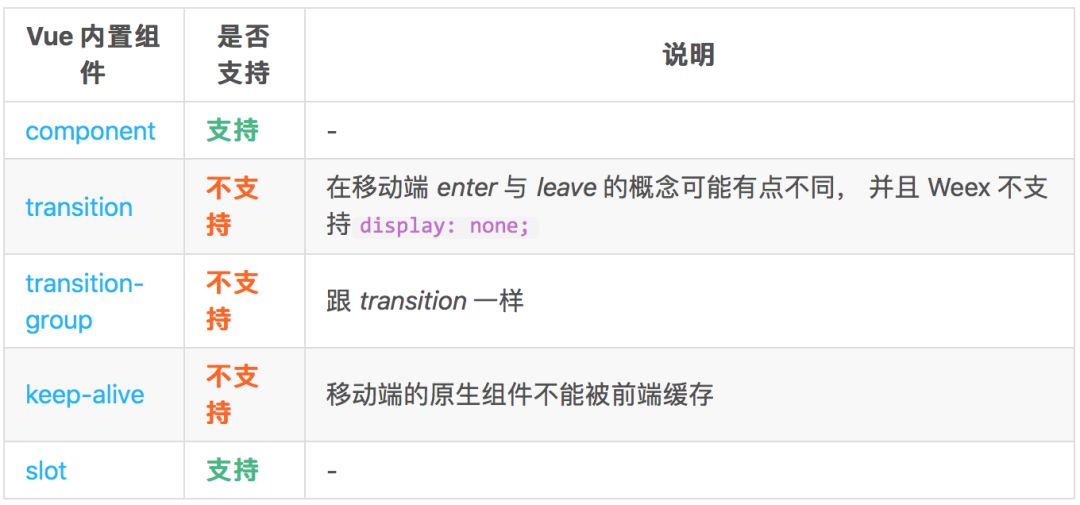
Task: Click orange "不支持" in the transition row
Action: tap(232, 206)
